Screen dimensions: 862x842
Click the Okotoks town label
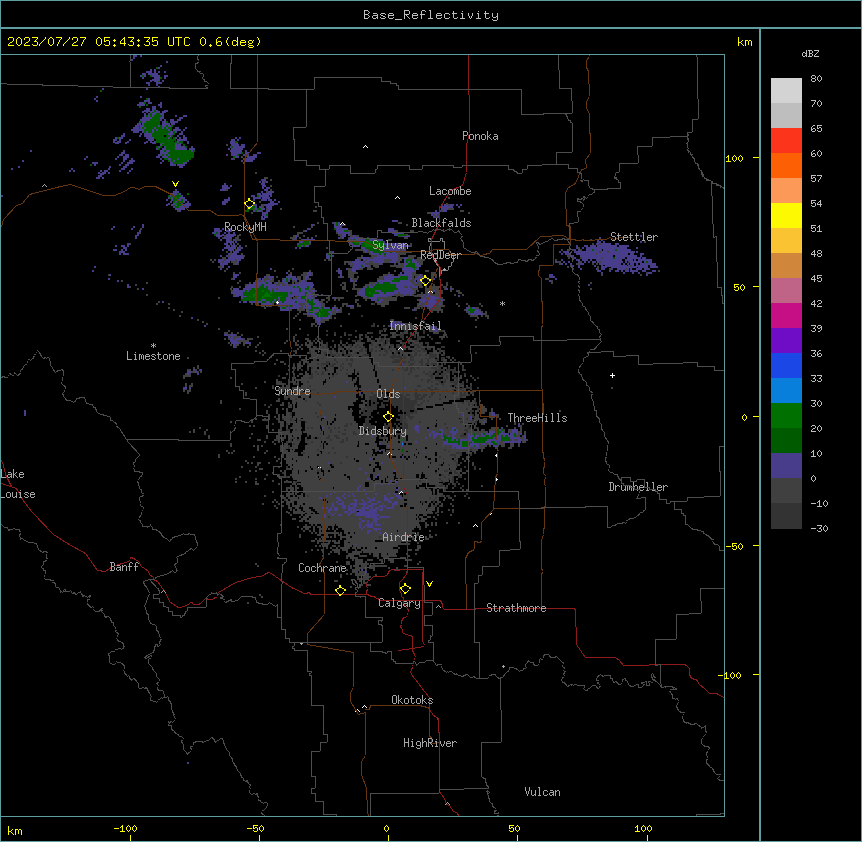click(x=412, y=700)
